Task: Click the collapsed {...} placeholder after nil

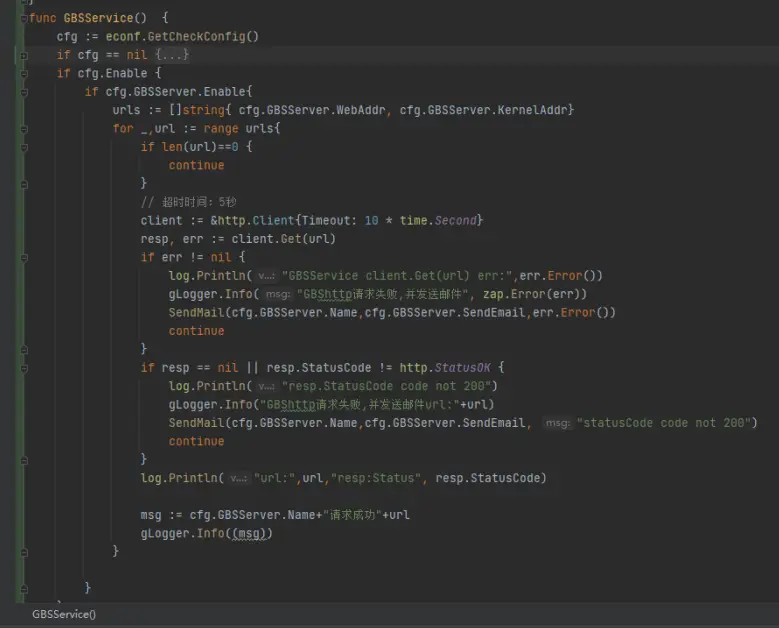Action: pos(171,55)
